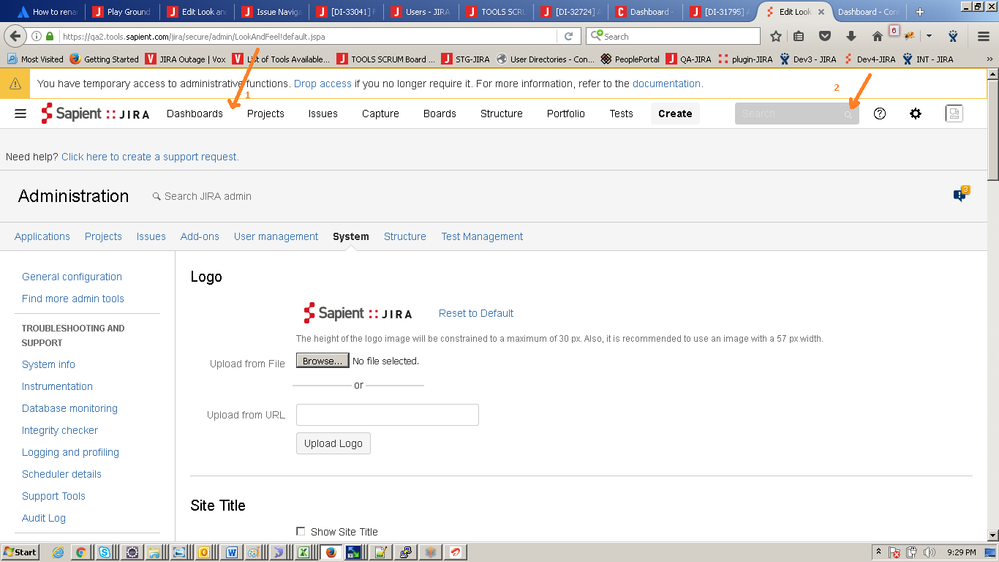Click the create a support request link
This screenshot has height=562, width=999.
pos(150,157)
